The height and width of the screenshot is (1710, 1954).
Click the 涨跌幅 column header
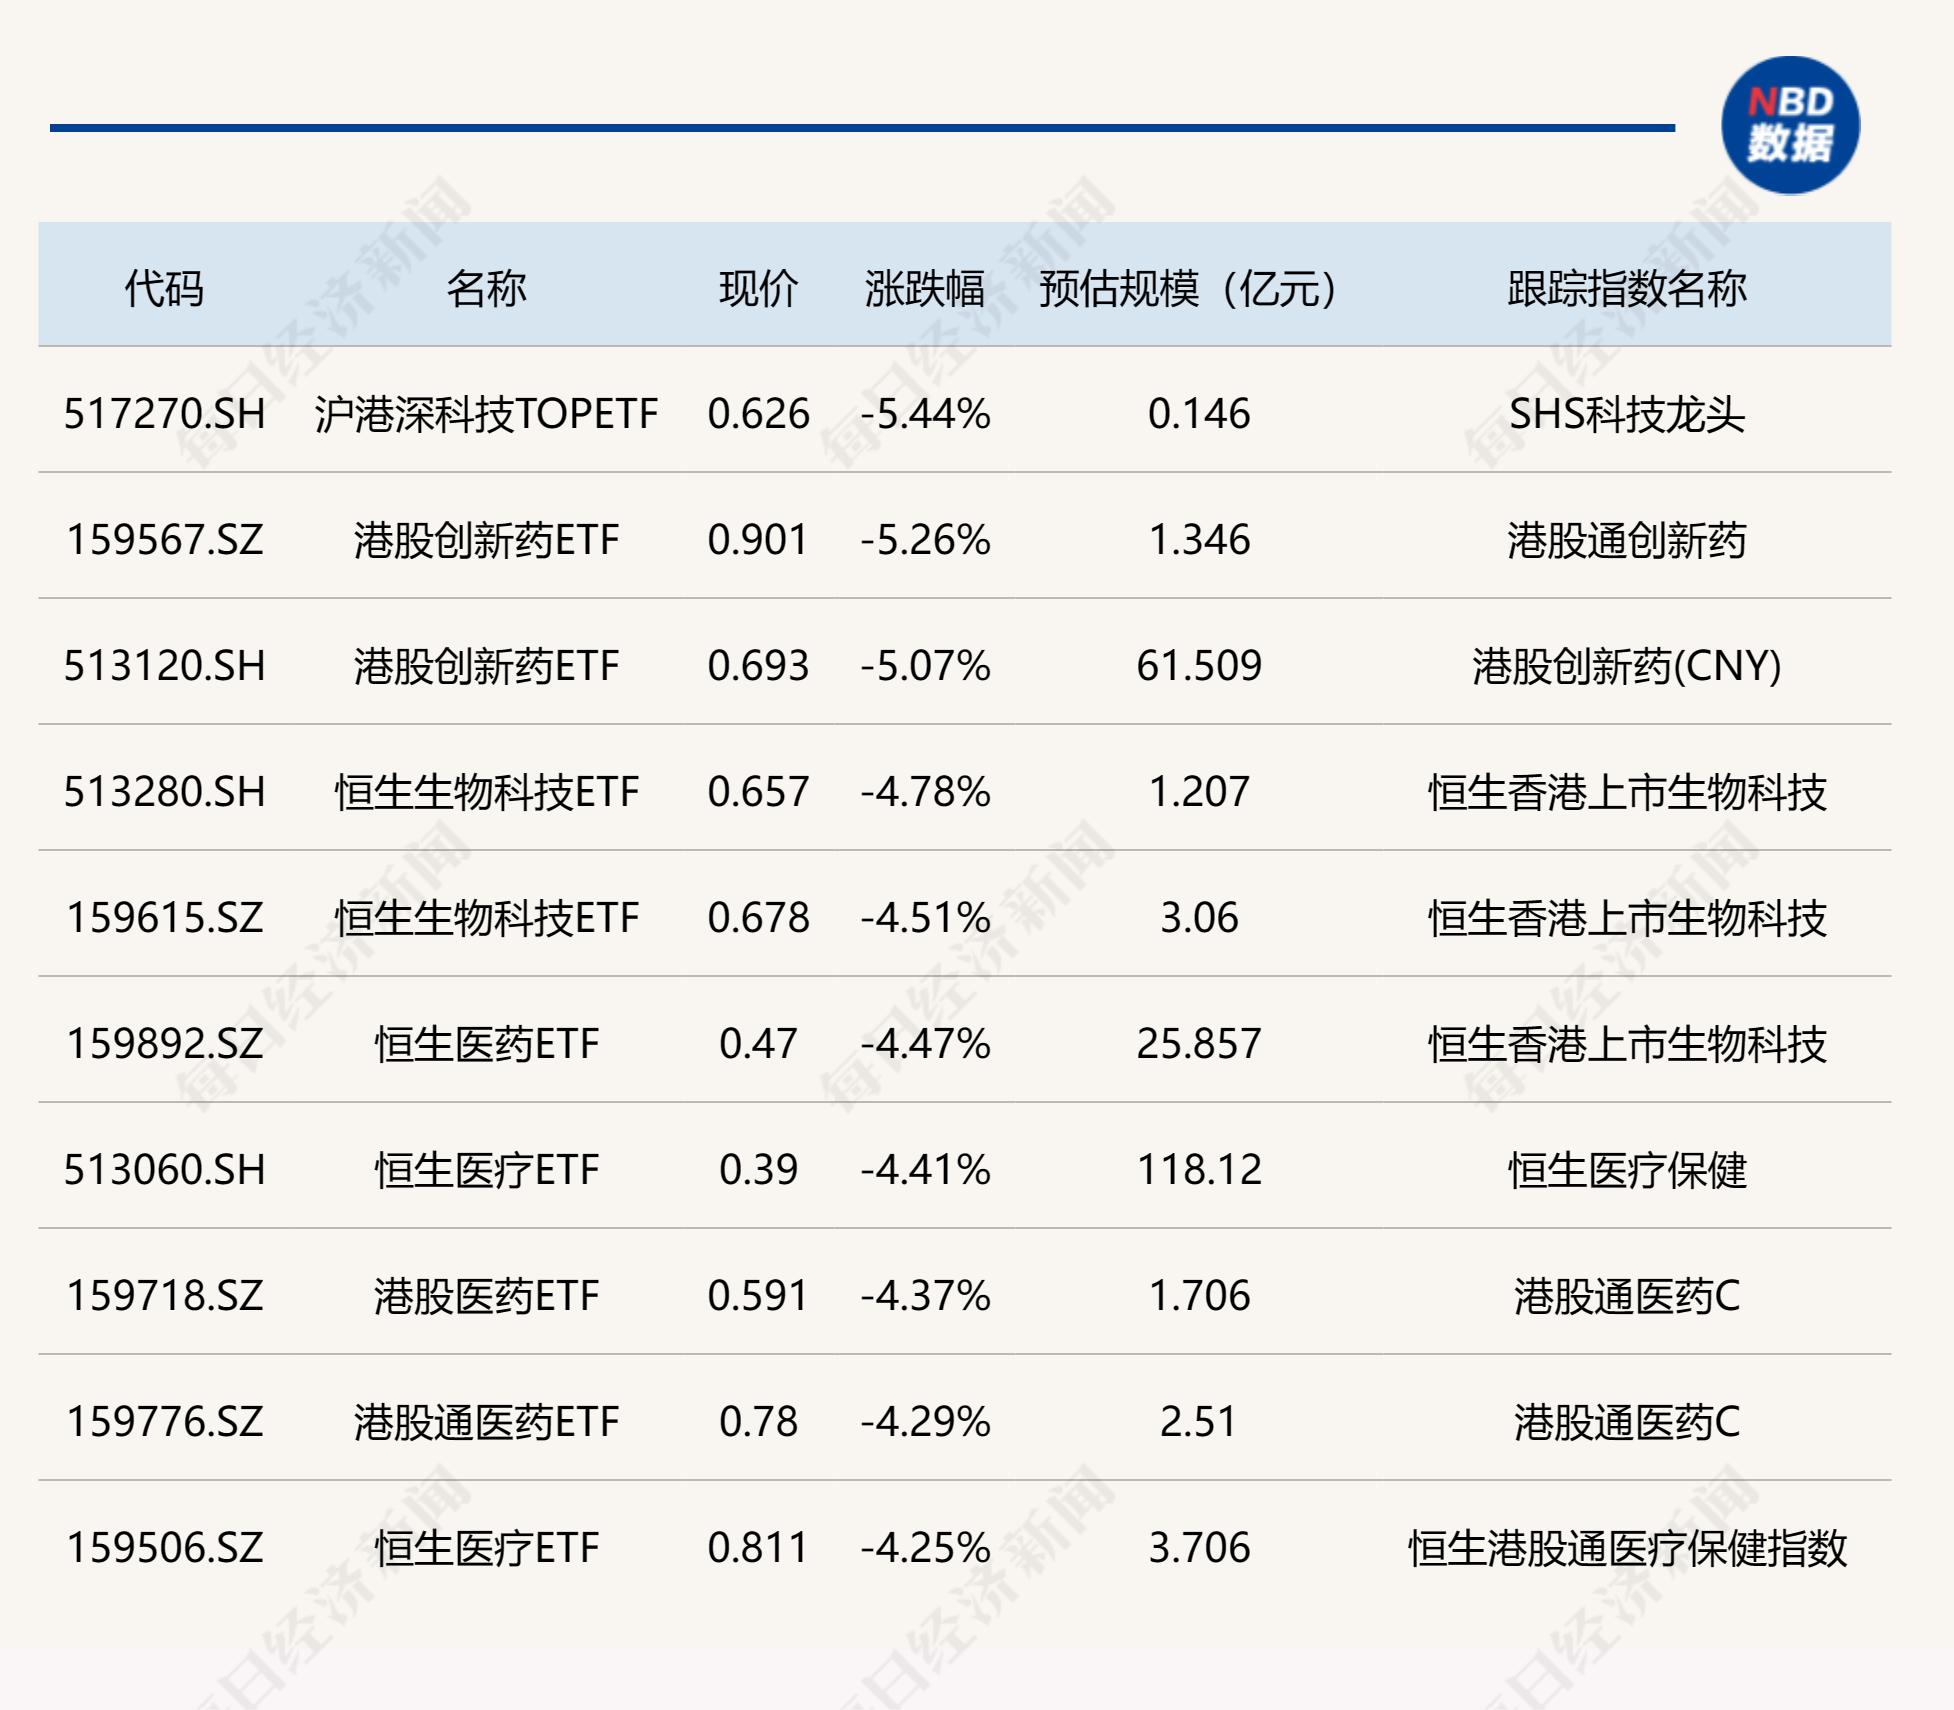coord(925,289)
